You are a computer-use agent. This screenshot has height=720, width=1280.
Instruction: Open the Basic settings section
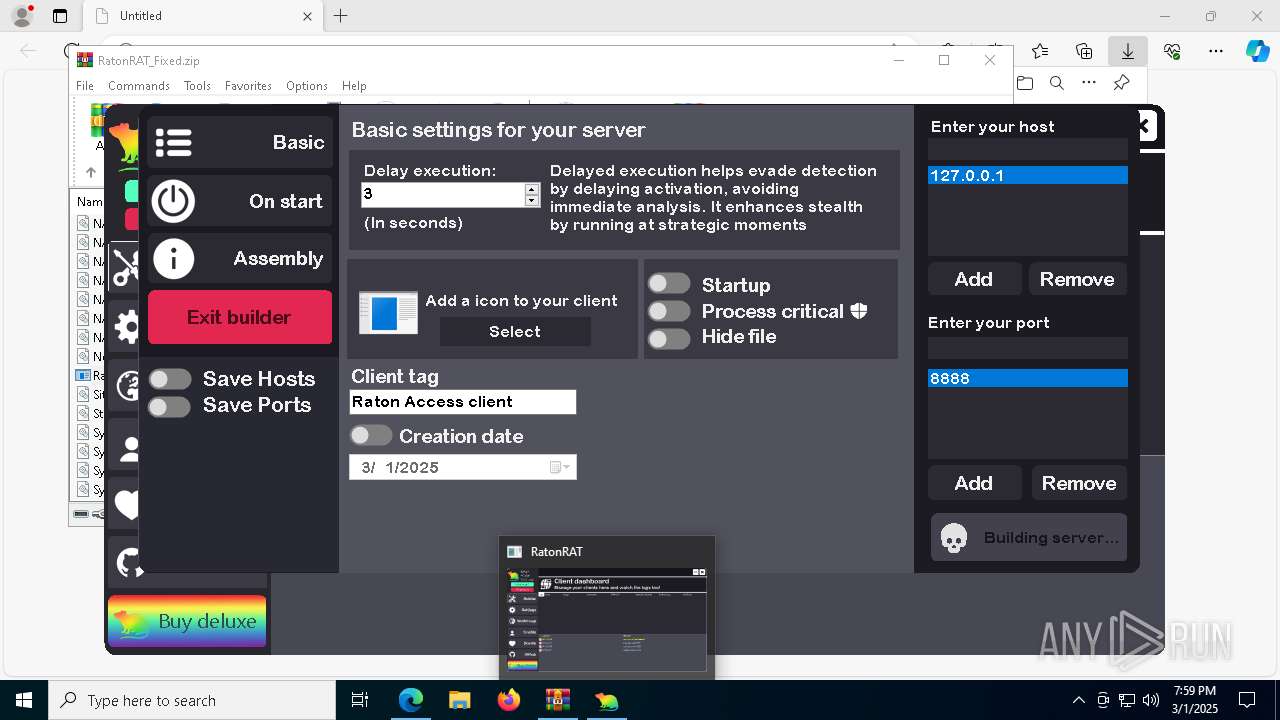(240, 142)
